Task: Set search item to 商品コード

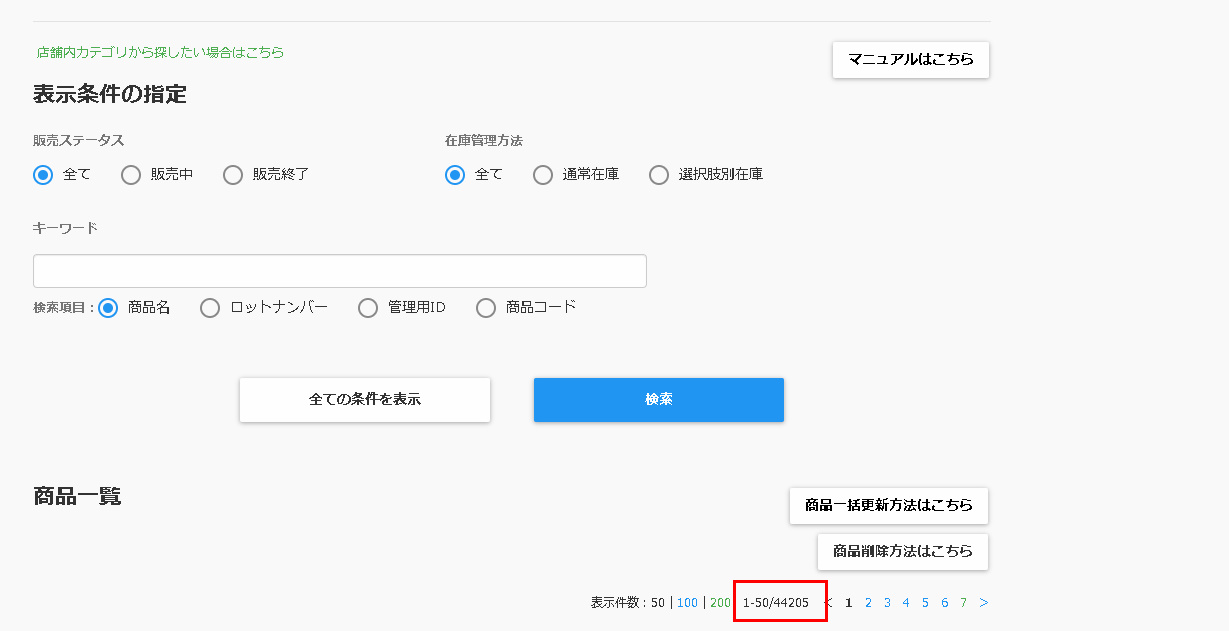Action: pos(486,308)
